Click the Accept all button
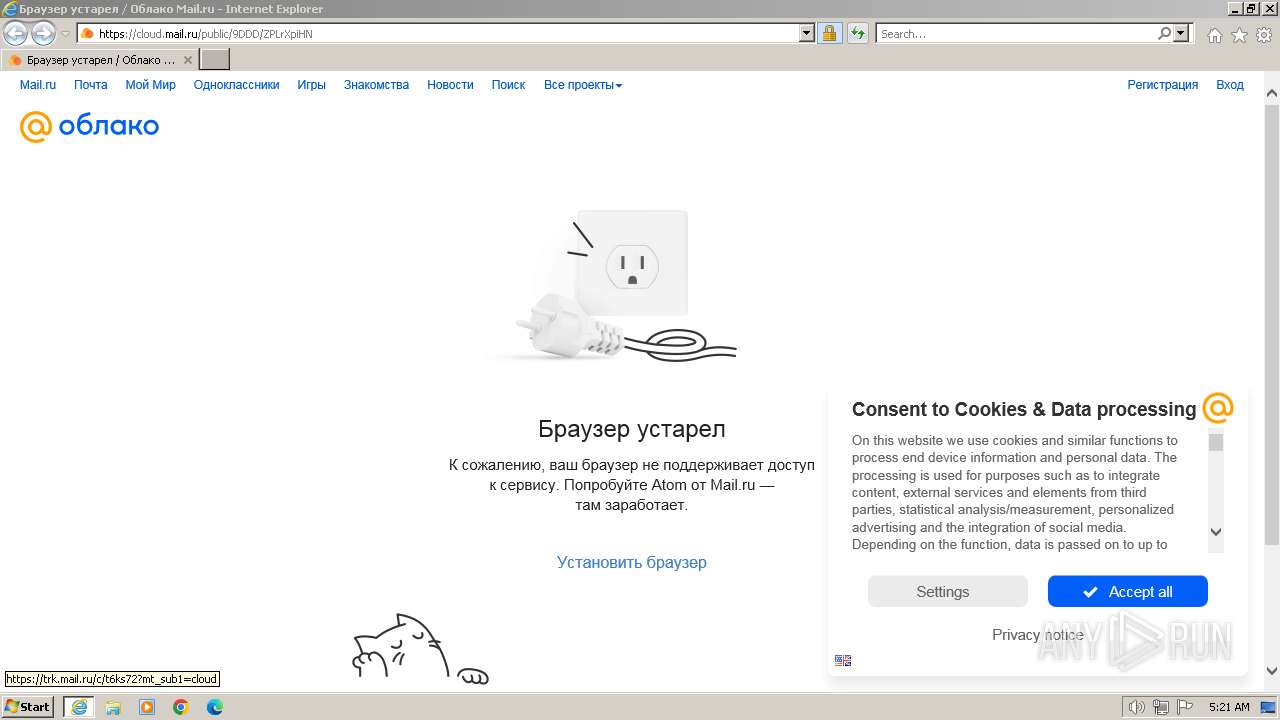 click(x=1127, y=591)
